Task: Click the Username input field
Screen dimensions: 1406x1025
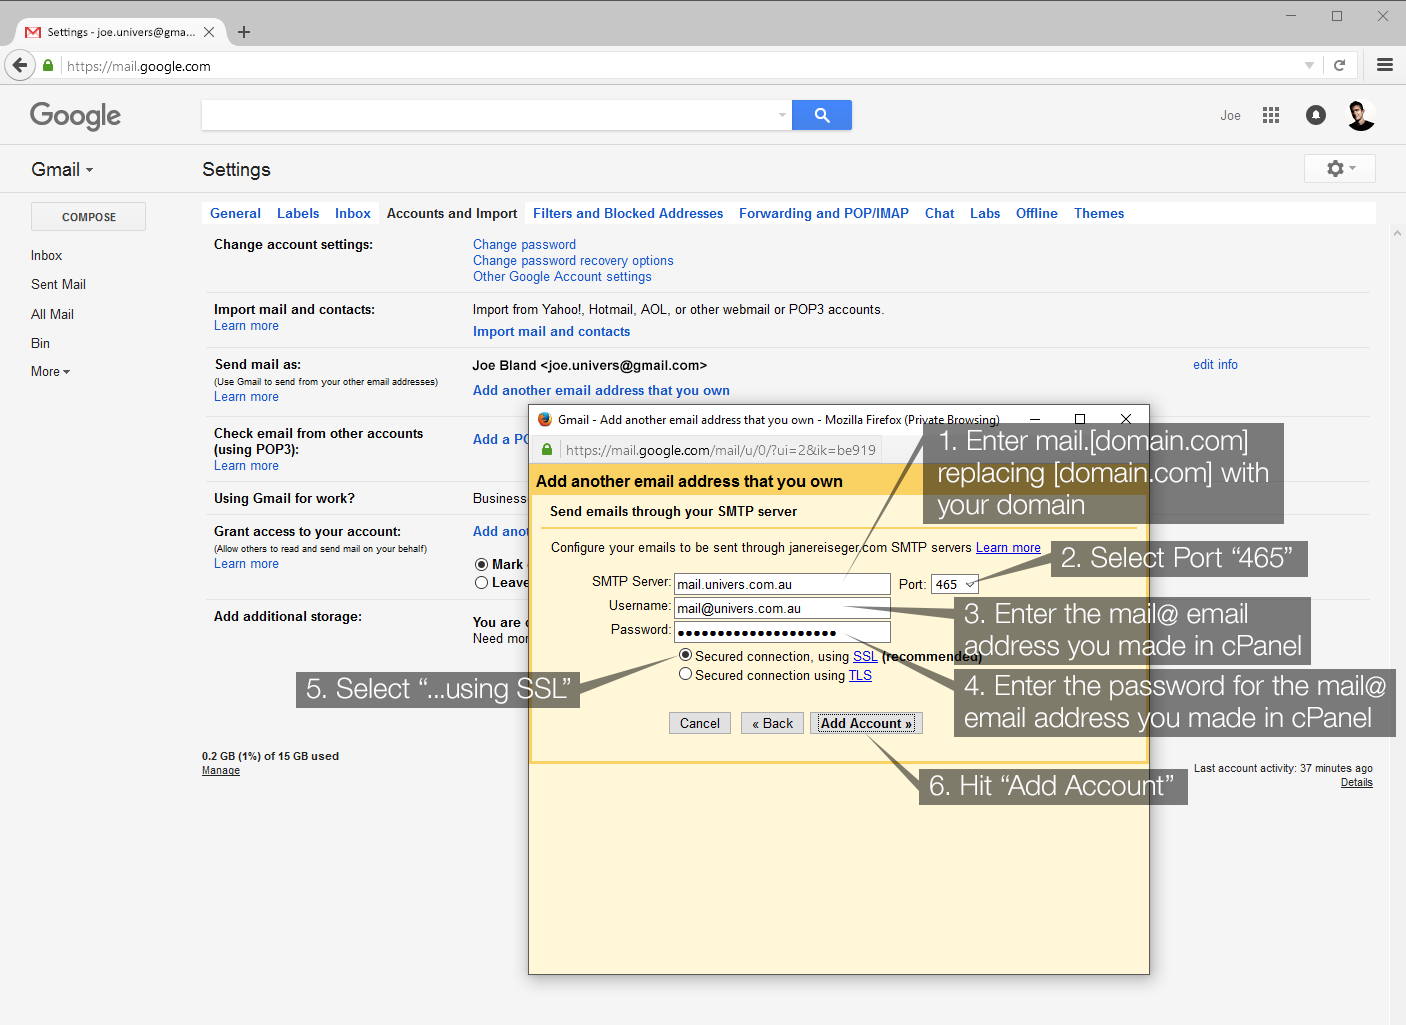Action: tap(782, 608)
